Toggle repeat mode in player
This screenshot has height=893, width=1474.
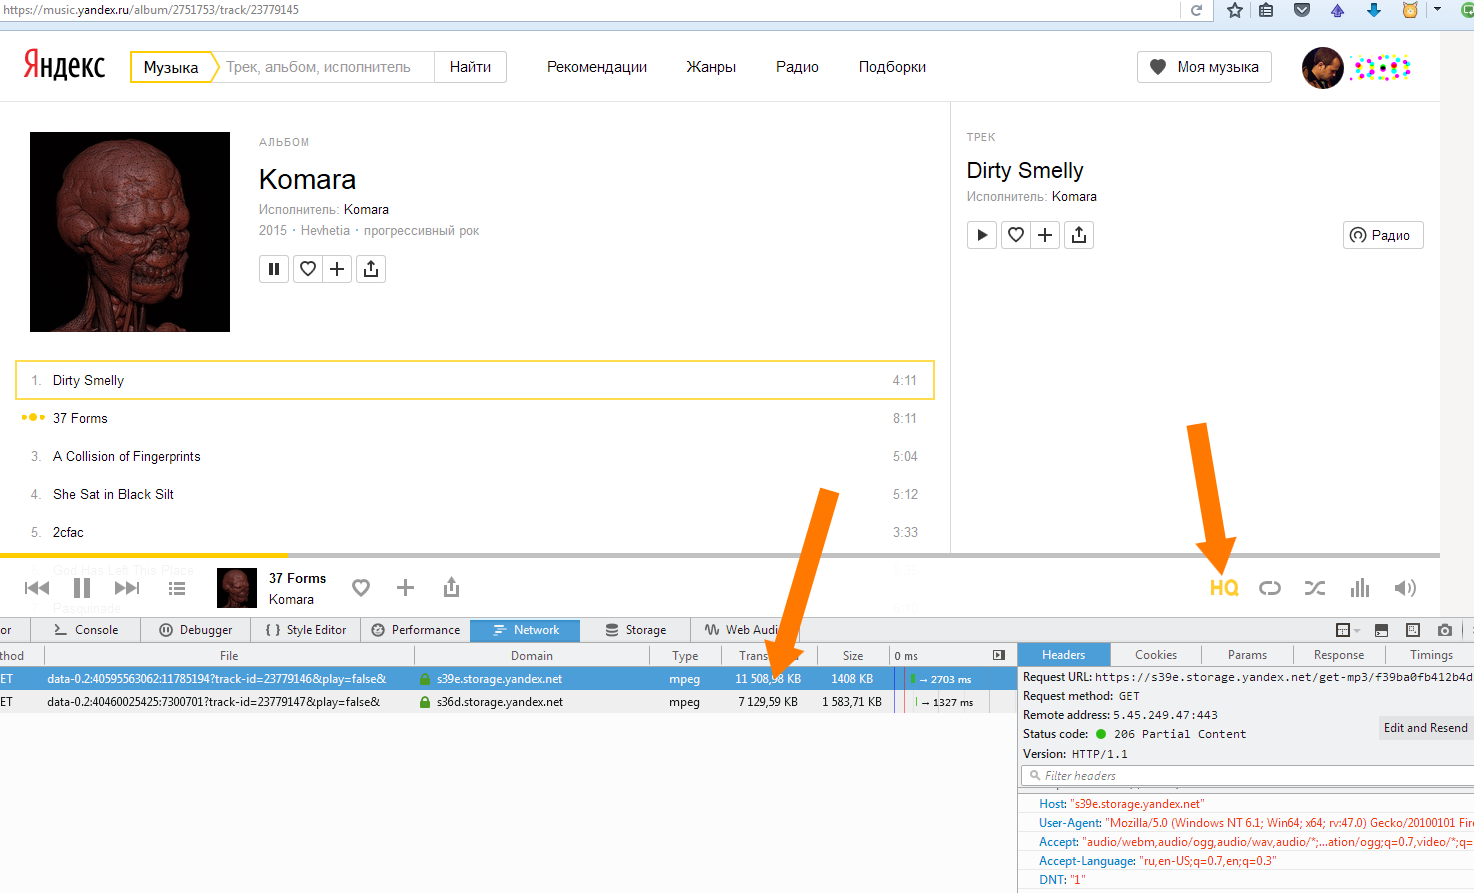tap(1270, 588)
